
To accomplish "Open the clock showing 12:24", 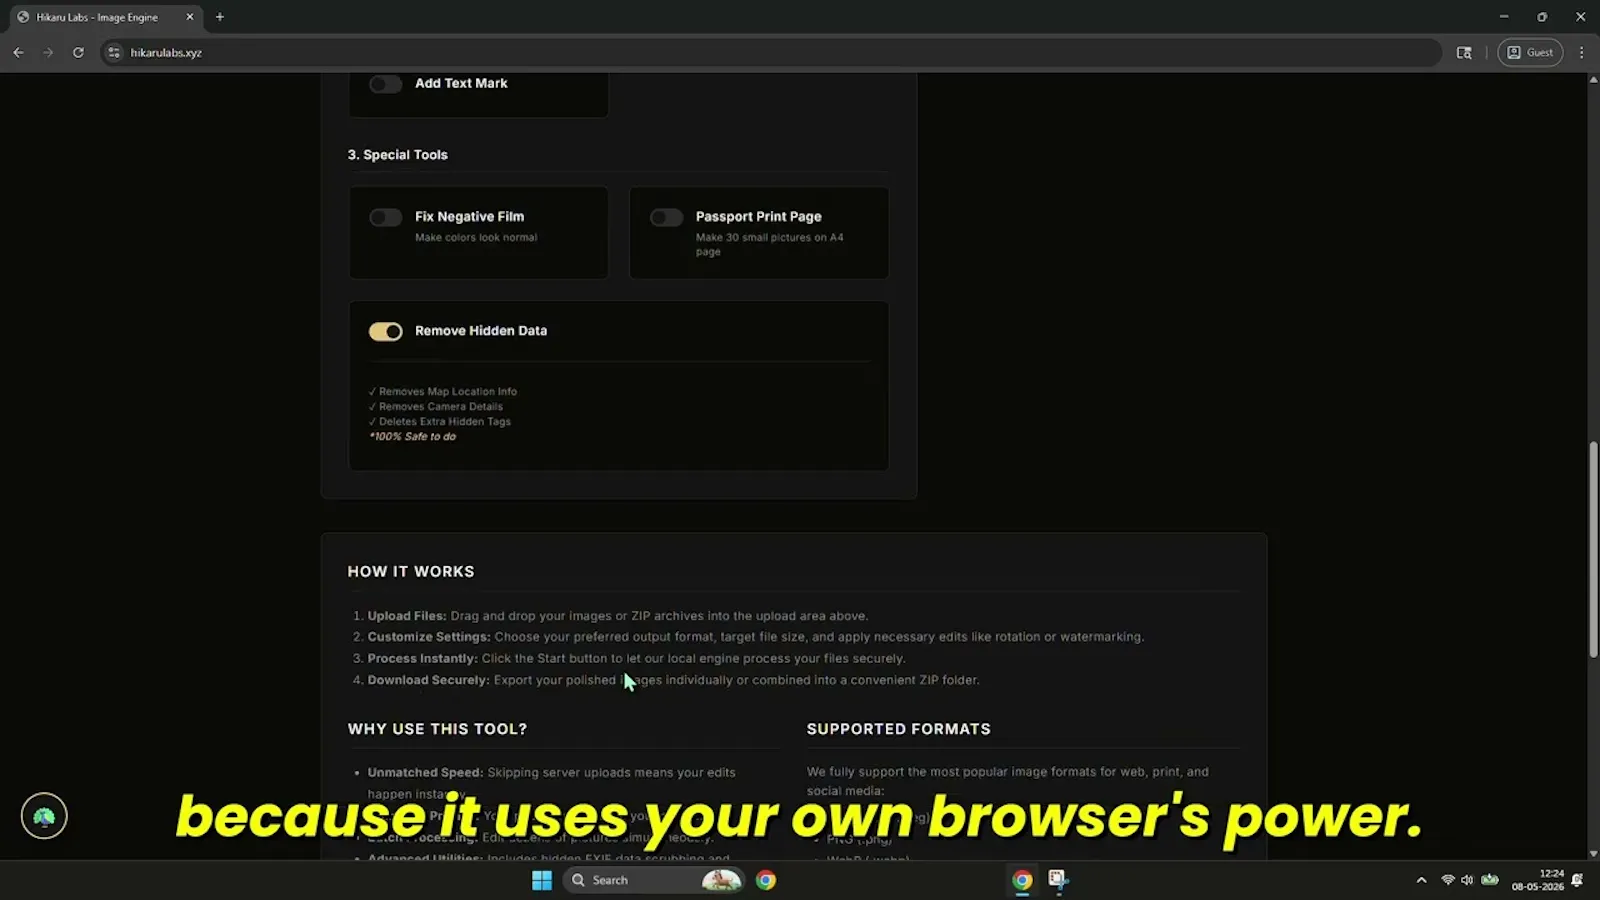I will click(1537, 880).
